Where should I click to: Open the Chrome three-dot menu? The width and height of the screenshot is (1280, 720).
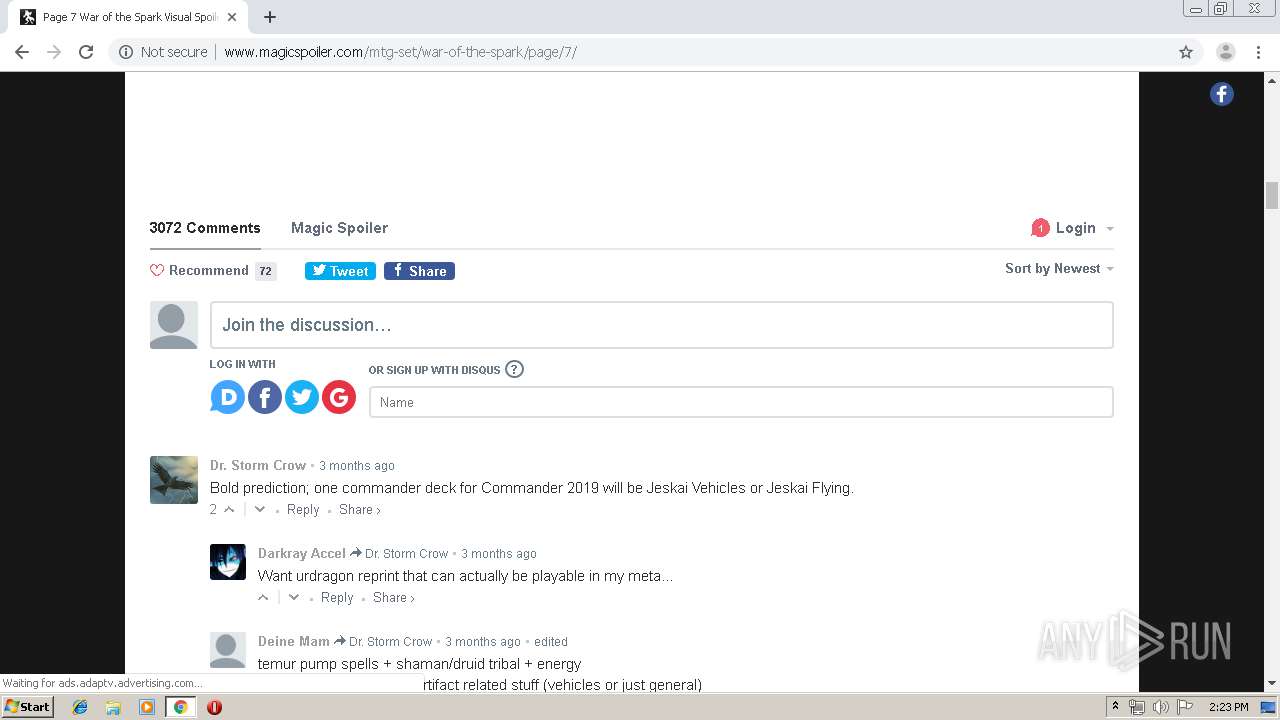point(1258,52)
